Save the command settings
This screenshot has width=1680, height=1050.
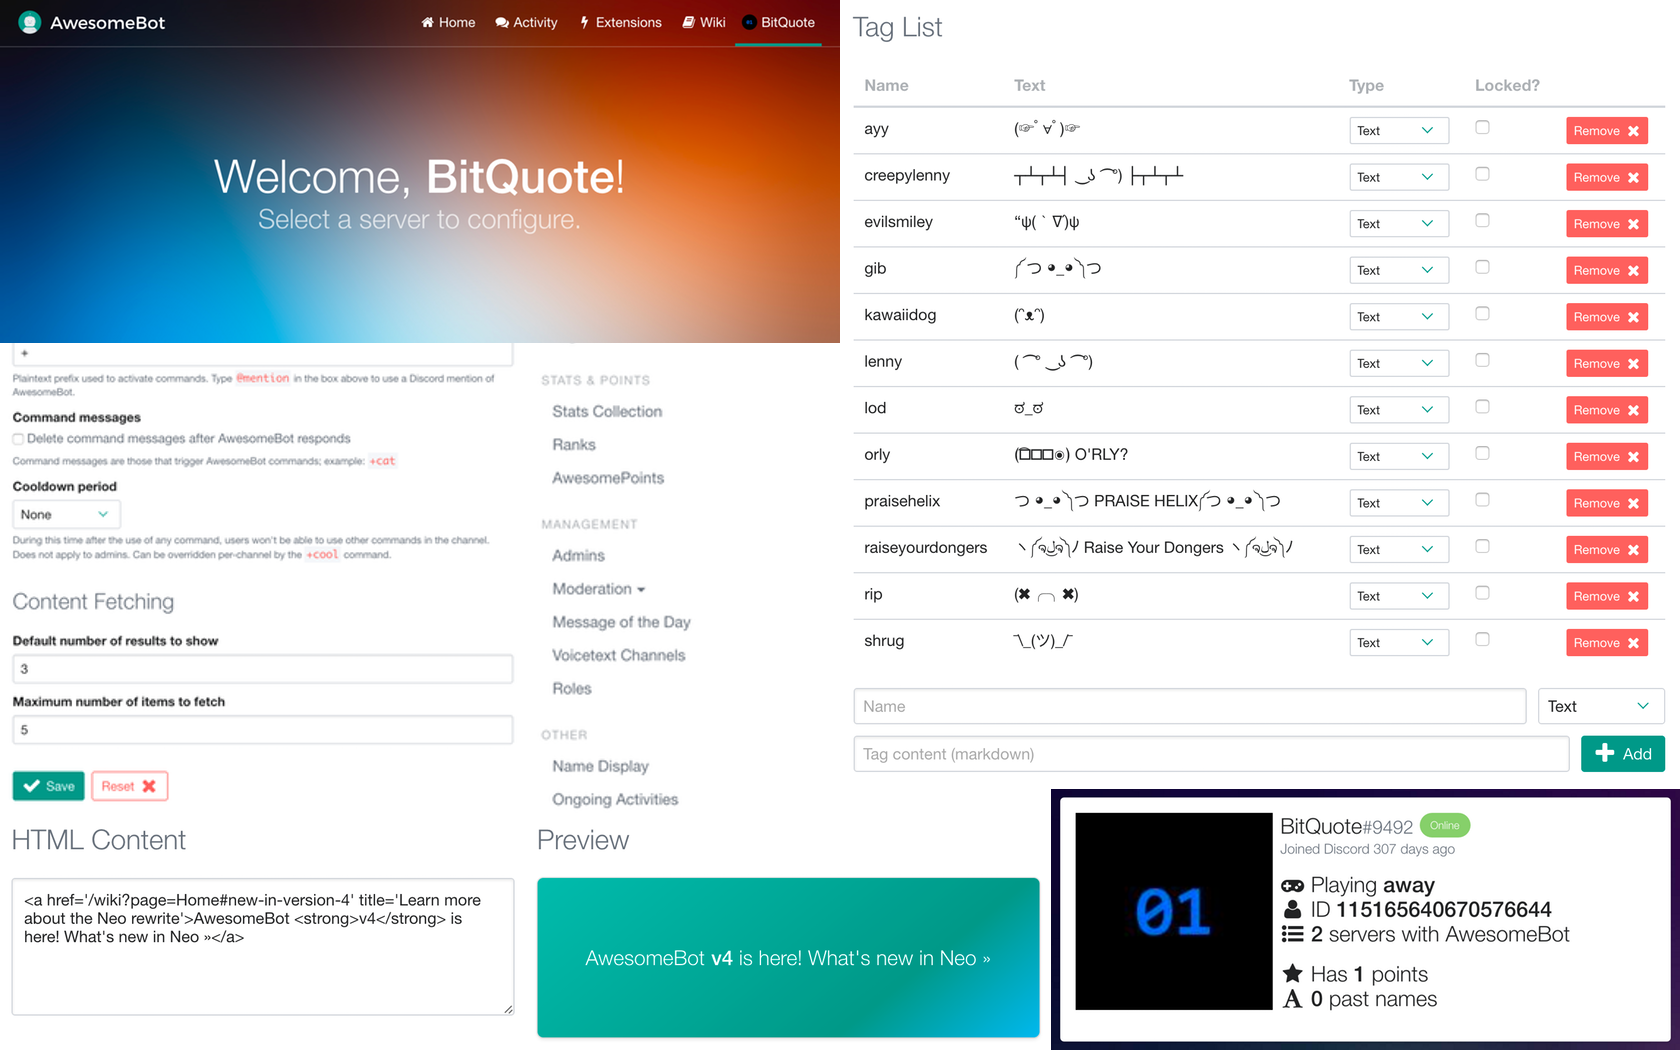(x=48, y=786)
